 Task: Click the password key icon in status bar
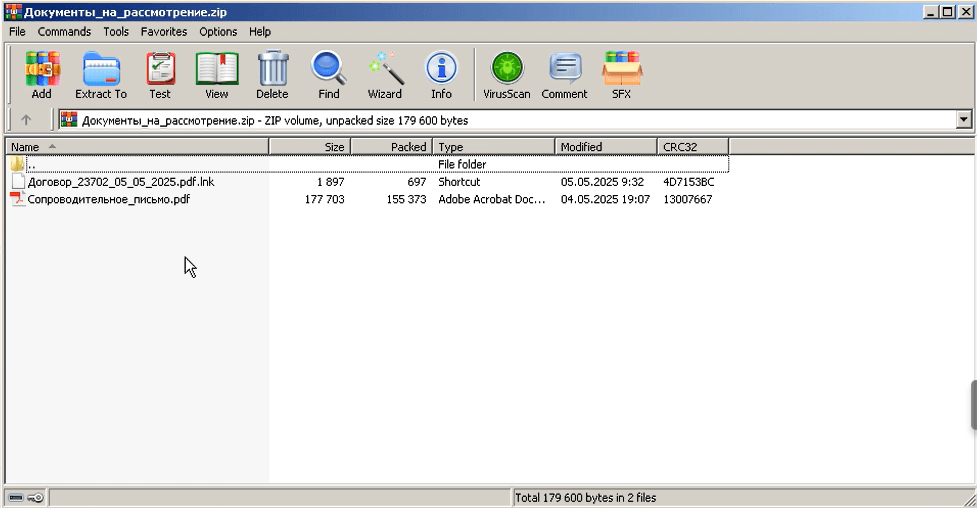click(36, 497)
